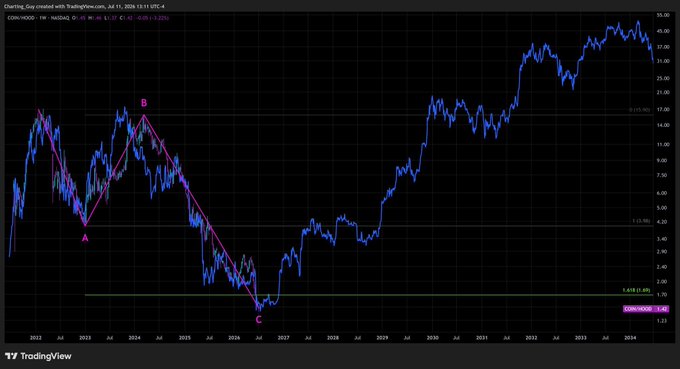
Task: Click the 55.00 price axis label
Action: (663, 15)
